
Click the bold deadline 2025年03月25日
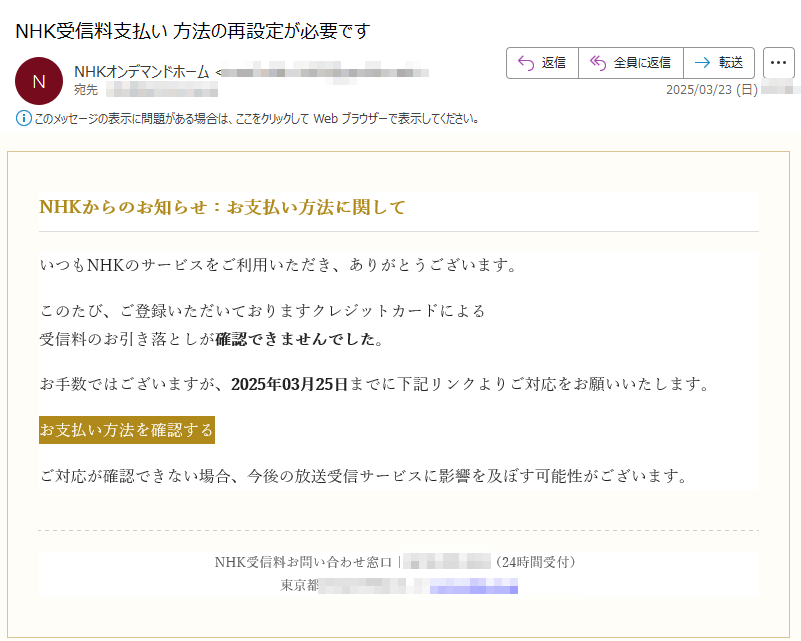coord(289,384)
